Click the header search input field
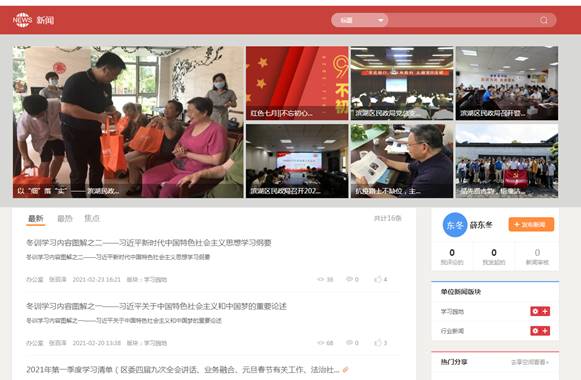The image size is (581, 380). tap(463, 20)
